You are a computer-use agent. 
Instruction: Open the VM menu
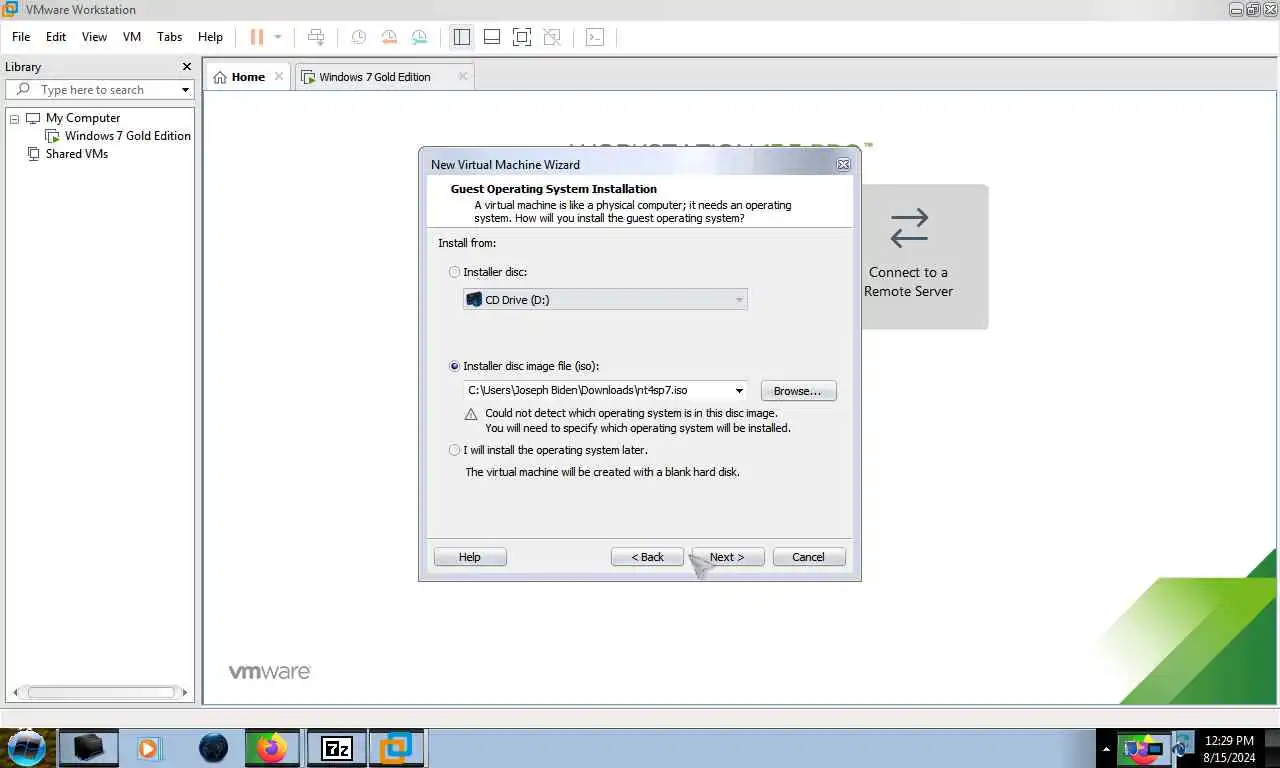[x=132, y=37]
